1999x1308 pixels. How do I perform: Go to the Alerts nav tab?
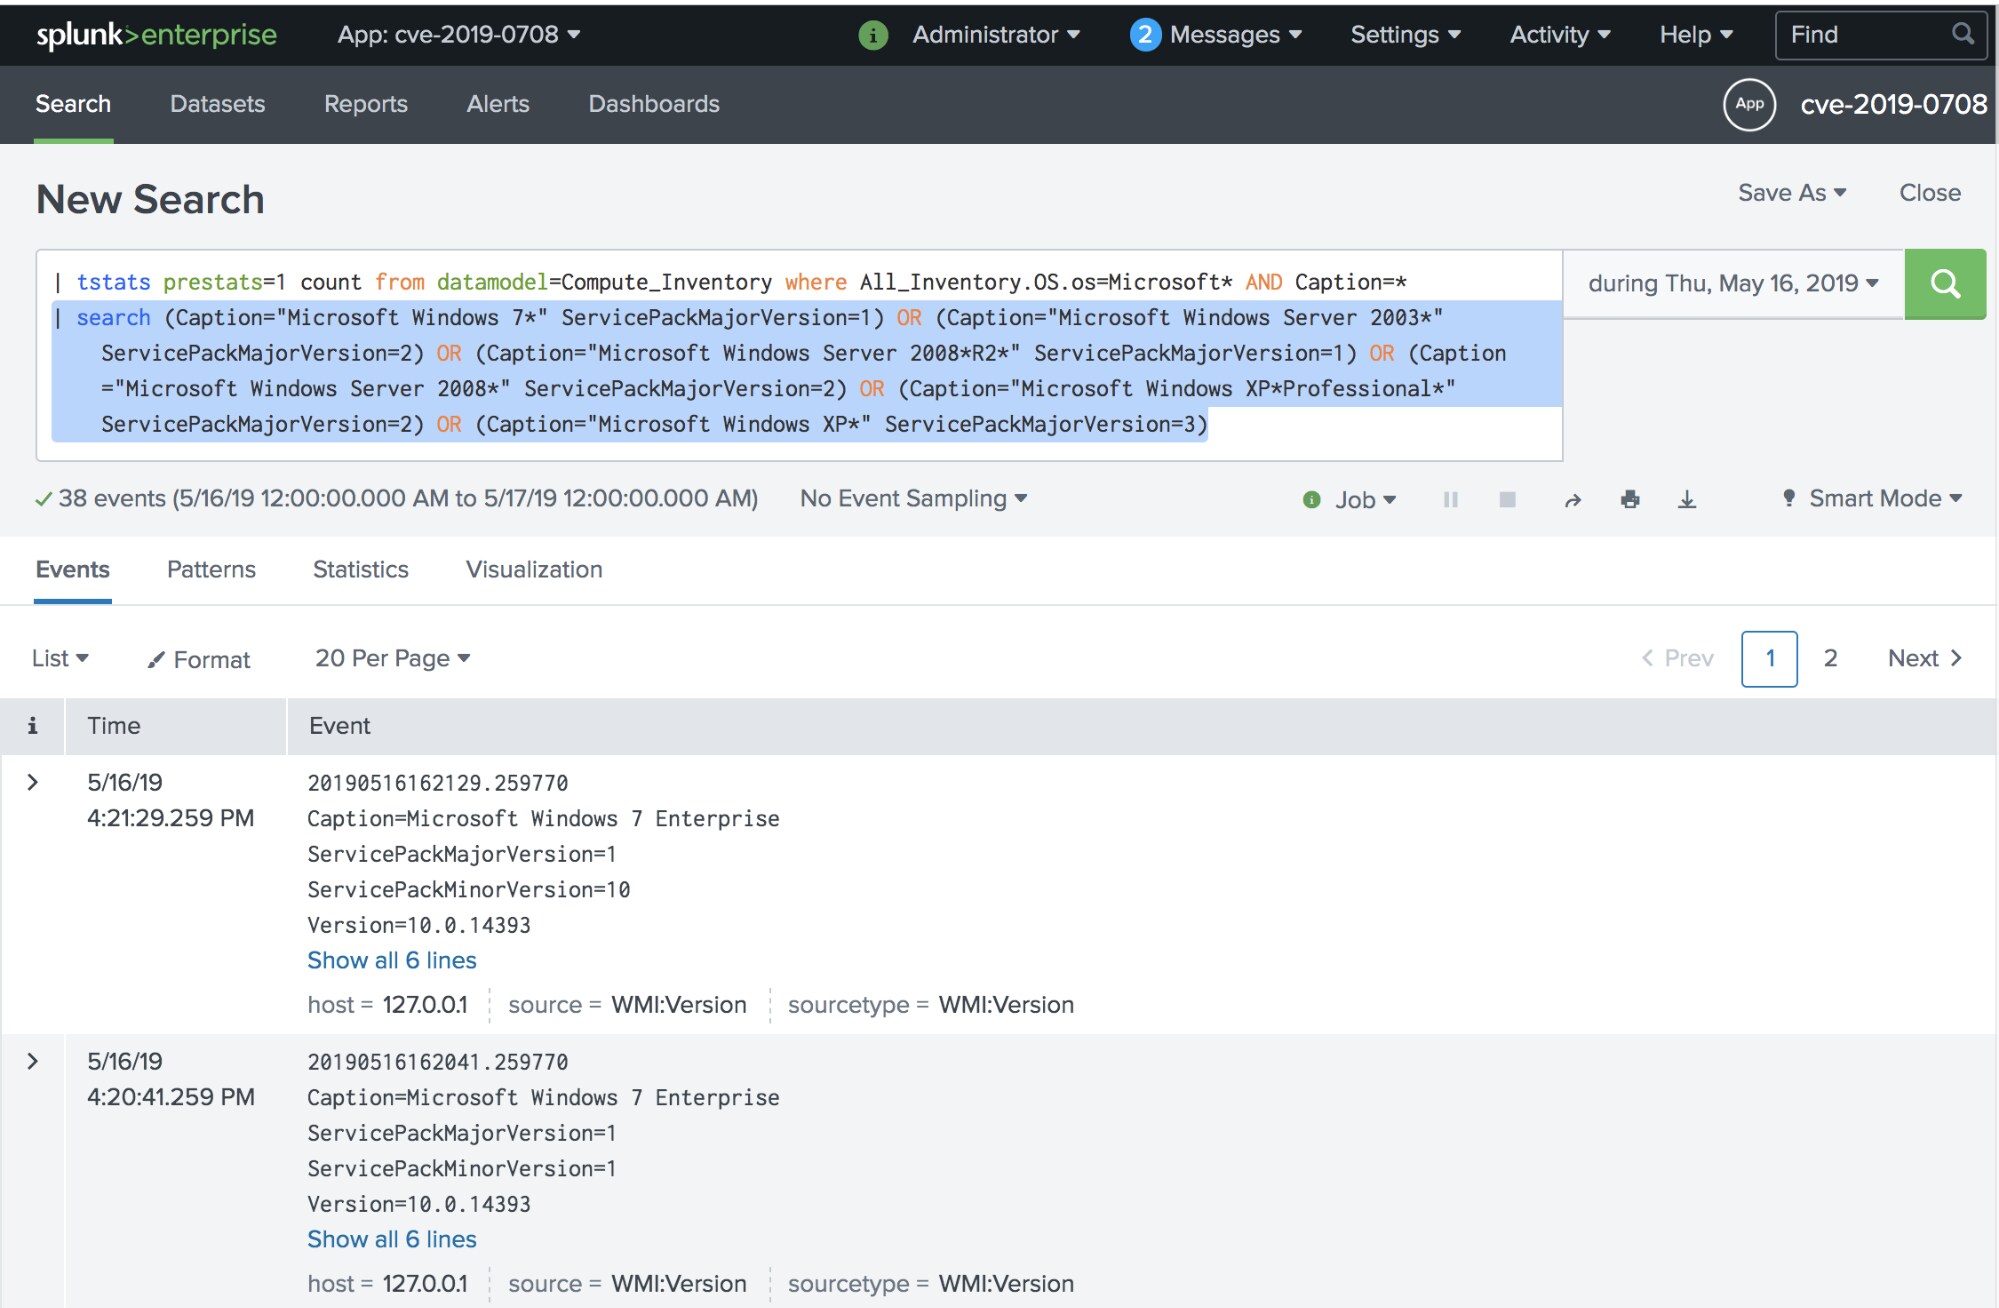498,104
